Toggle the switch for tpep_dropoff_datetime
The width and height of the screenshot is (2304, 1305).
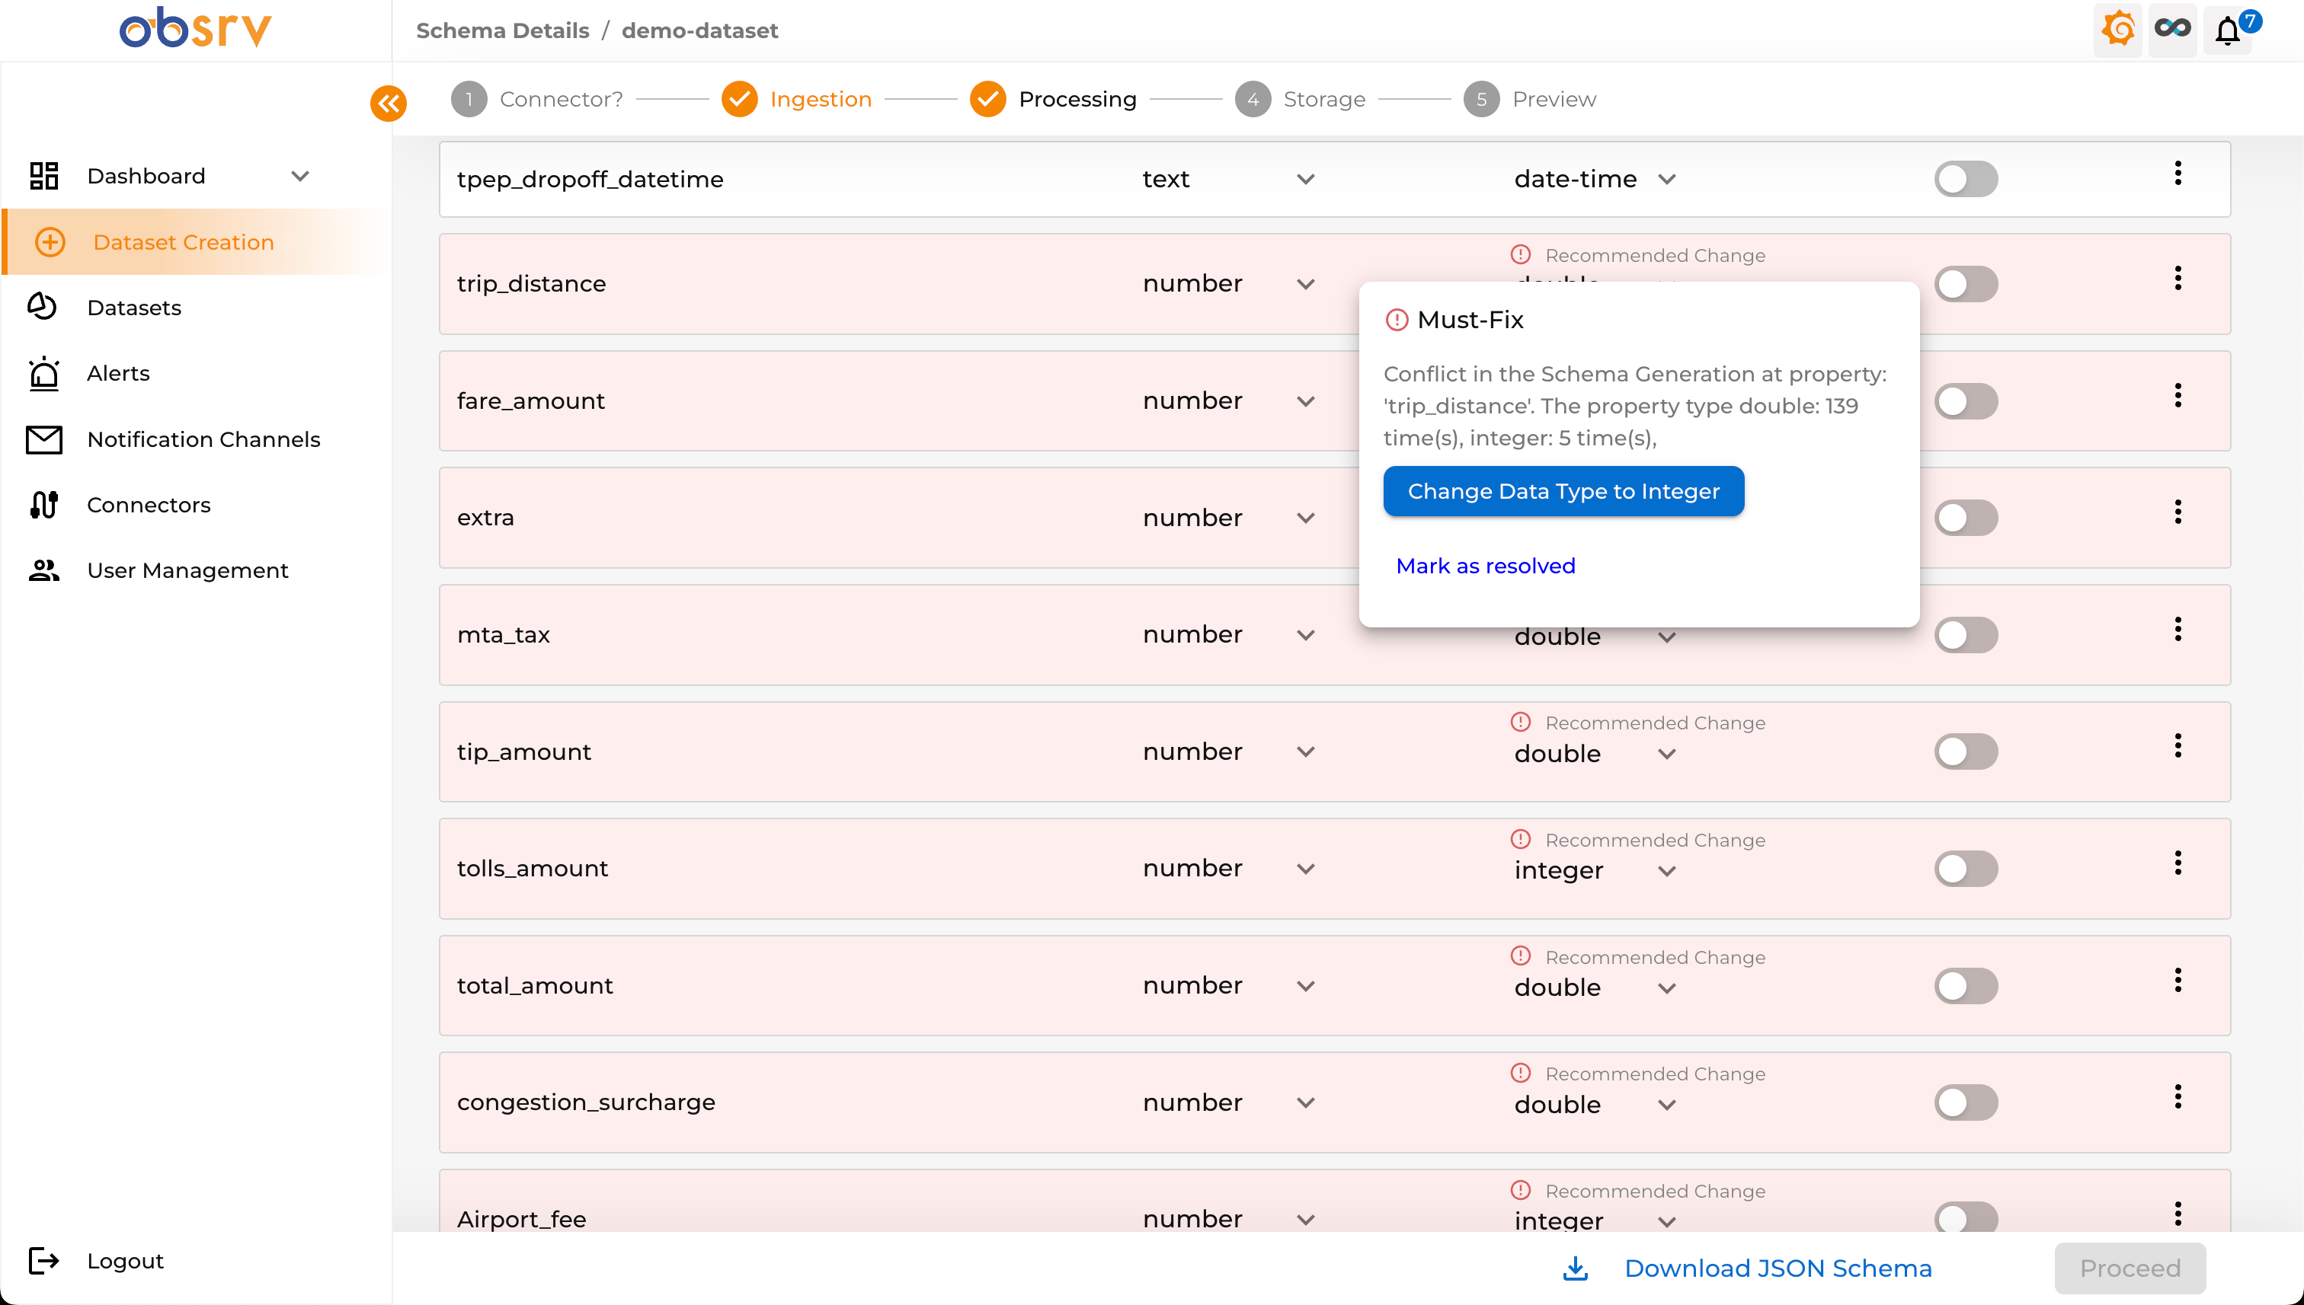[1966, 179]
